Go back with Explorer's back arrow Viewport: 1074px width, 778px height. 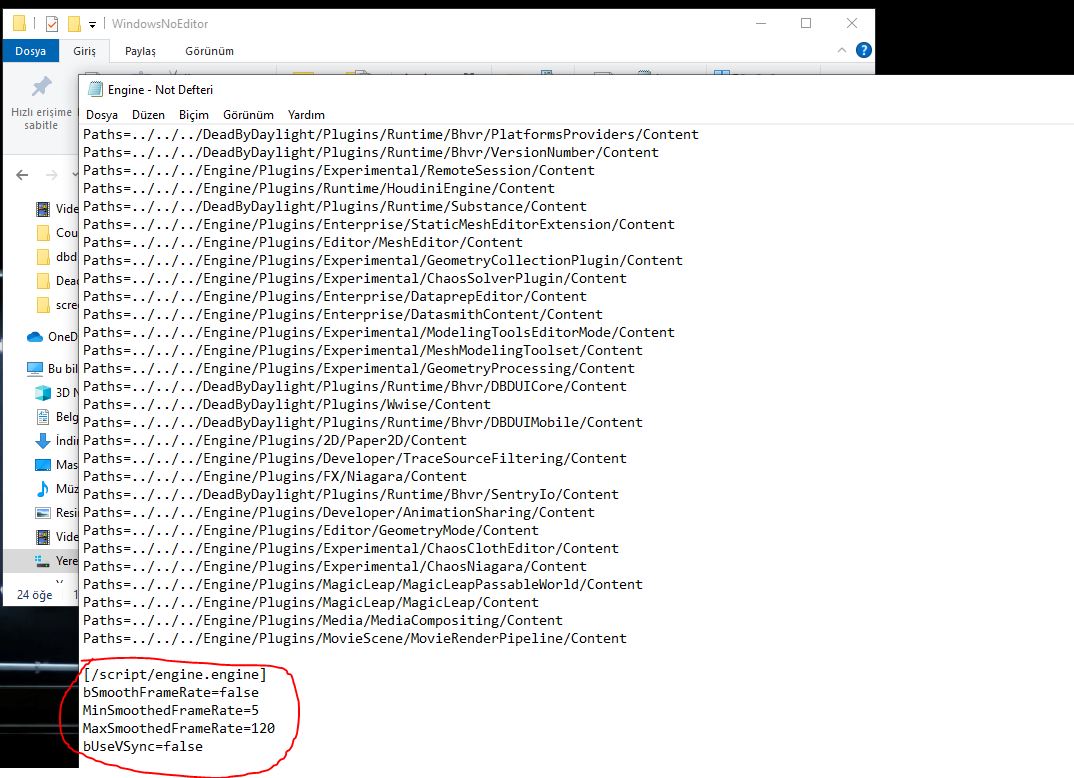click(22, 175)
